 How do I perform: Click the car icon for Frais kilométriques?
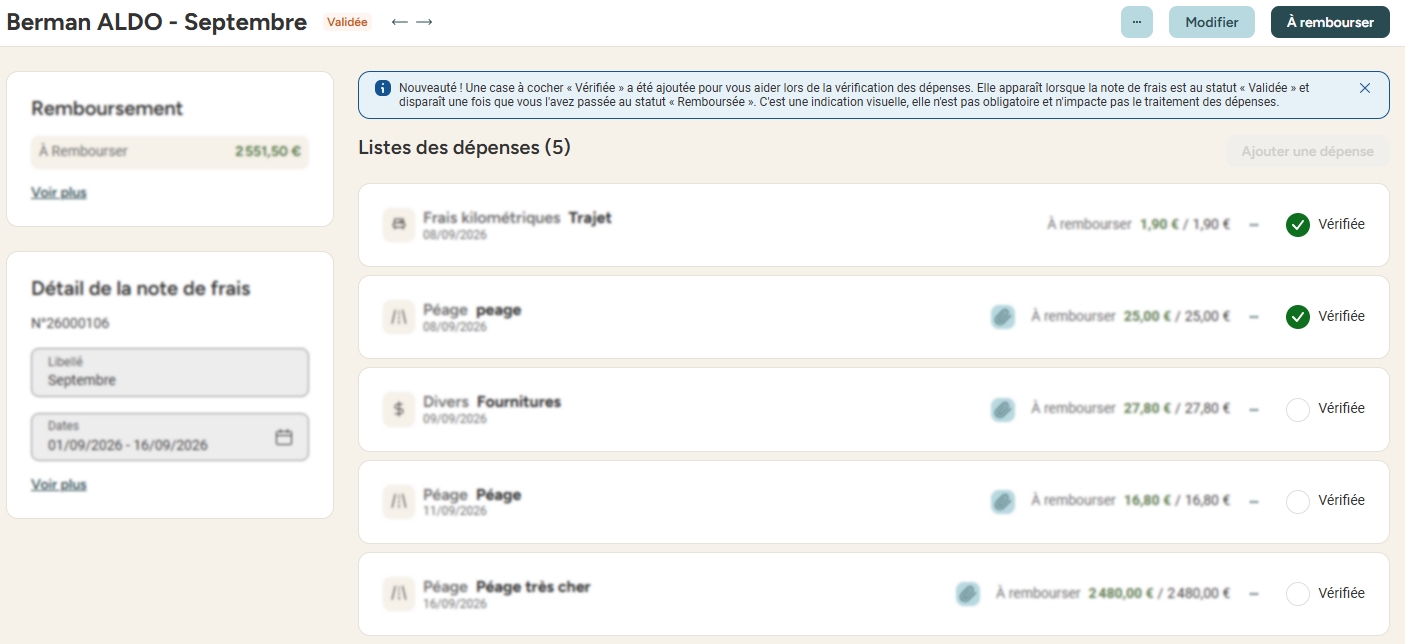(399, 225)
